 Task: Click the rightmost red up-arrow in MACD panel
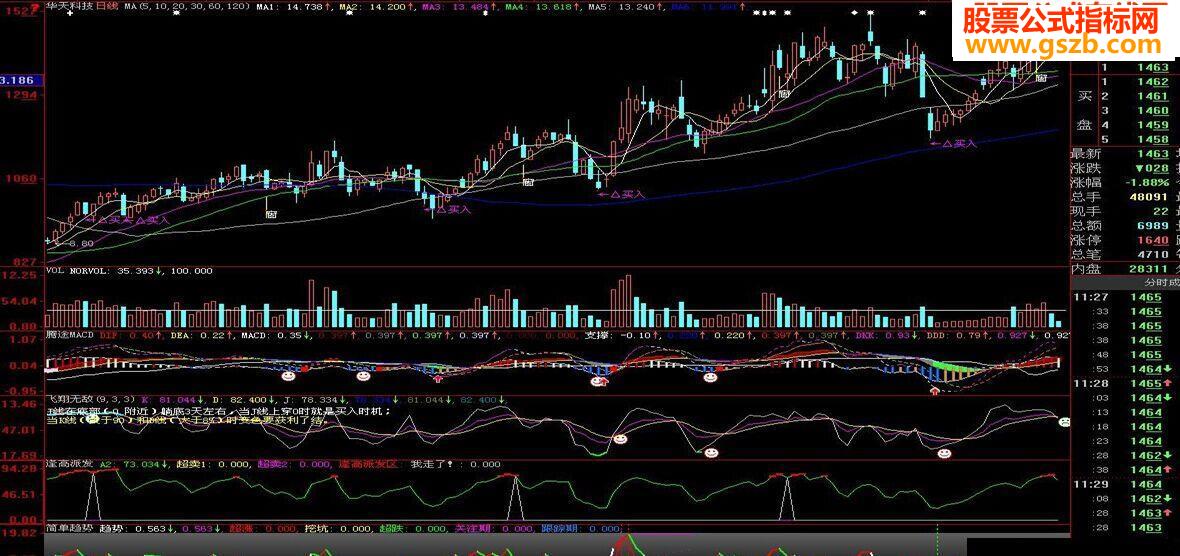(935, 390)
